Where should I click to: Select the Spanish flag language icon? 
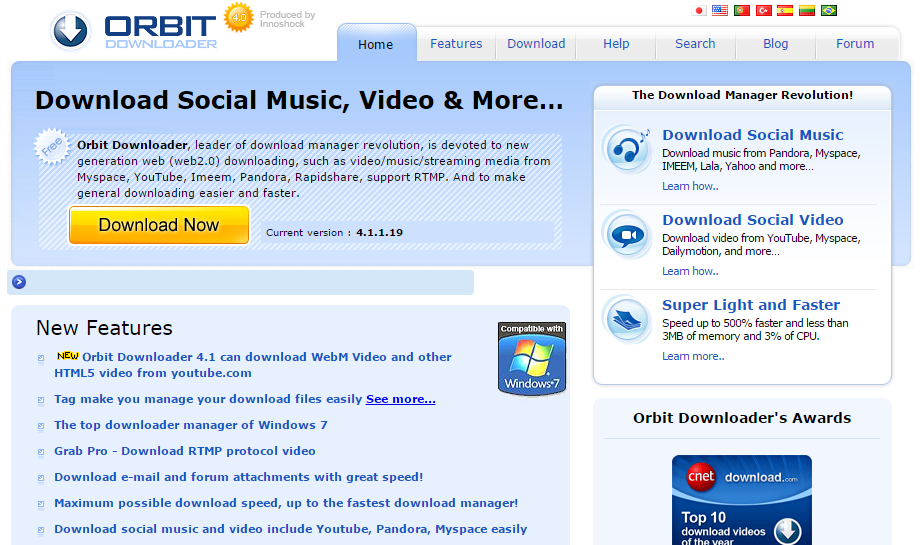click(x=785, y=11)
